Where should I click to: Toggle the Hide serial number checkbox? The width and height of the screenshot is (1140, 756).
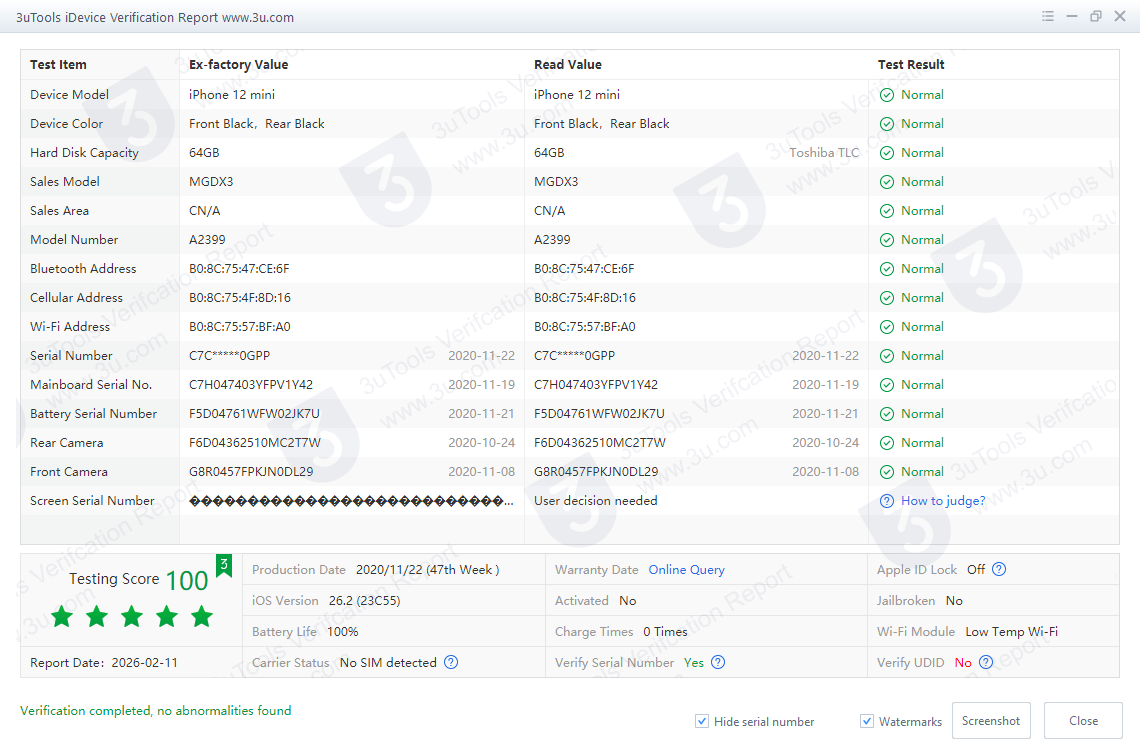point(703,721)
